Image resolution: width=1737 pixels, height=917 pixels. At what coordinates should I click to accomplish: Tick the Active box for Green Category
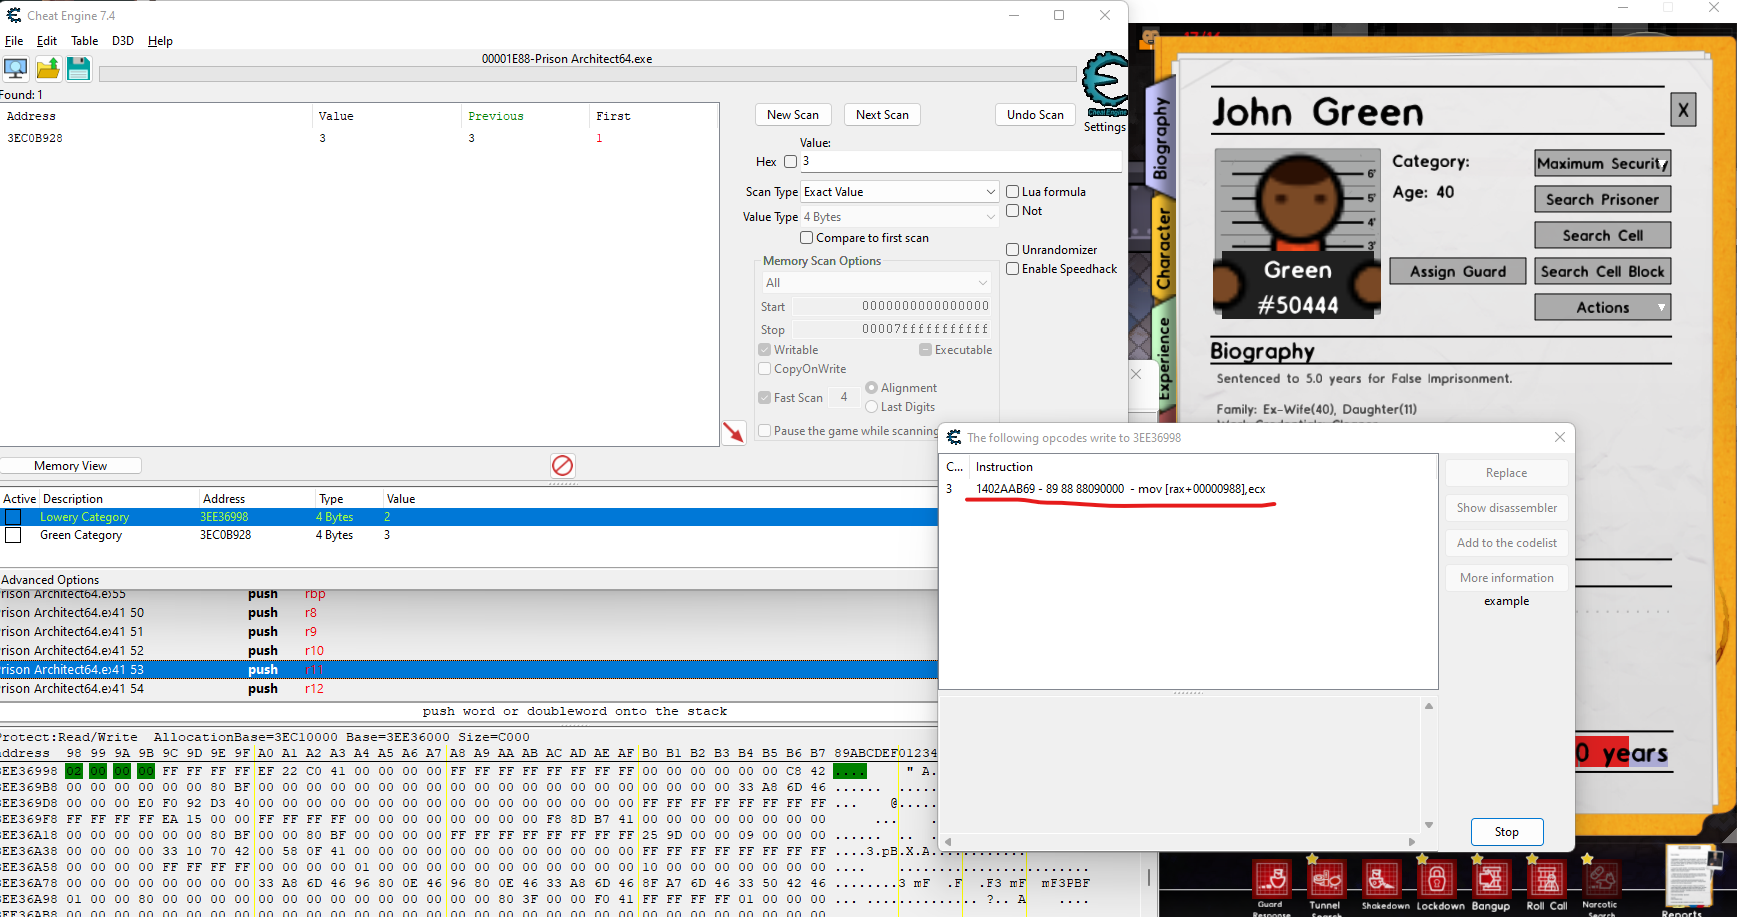(13, 535)
